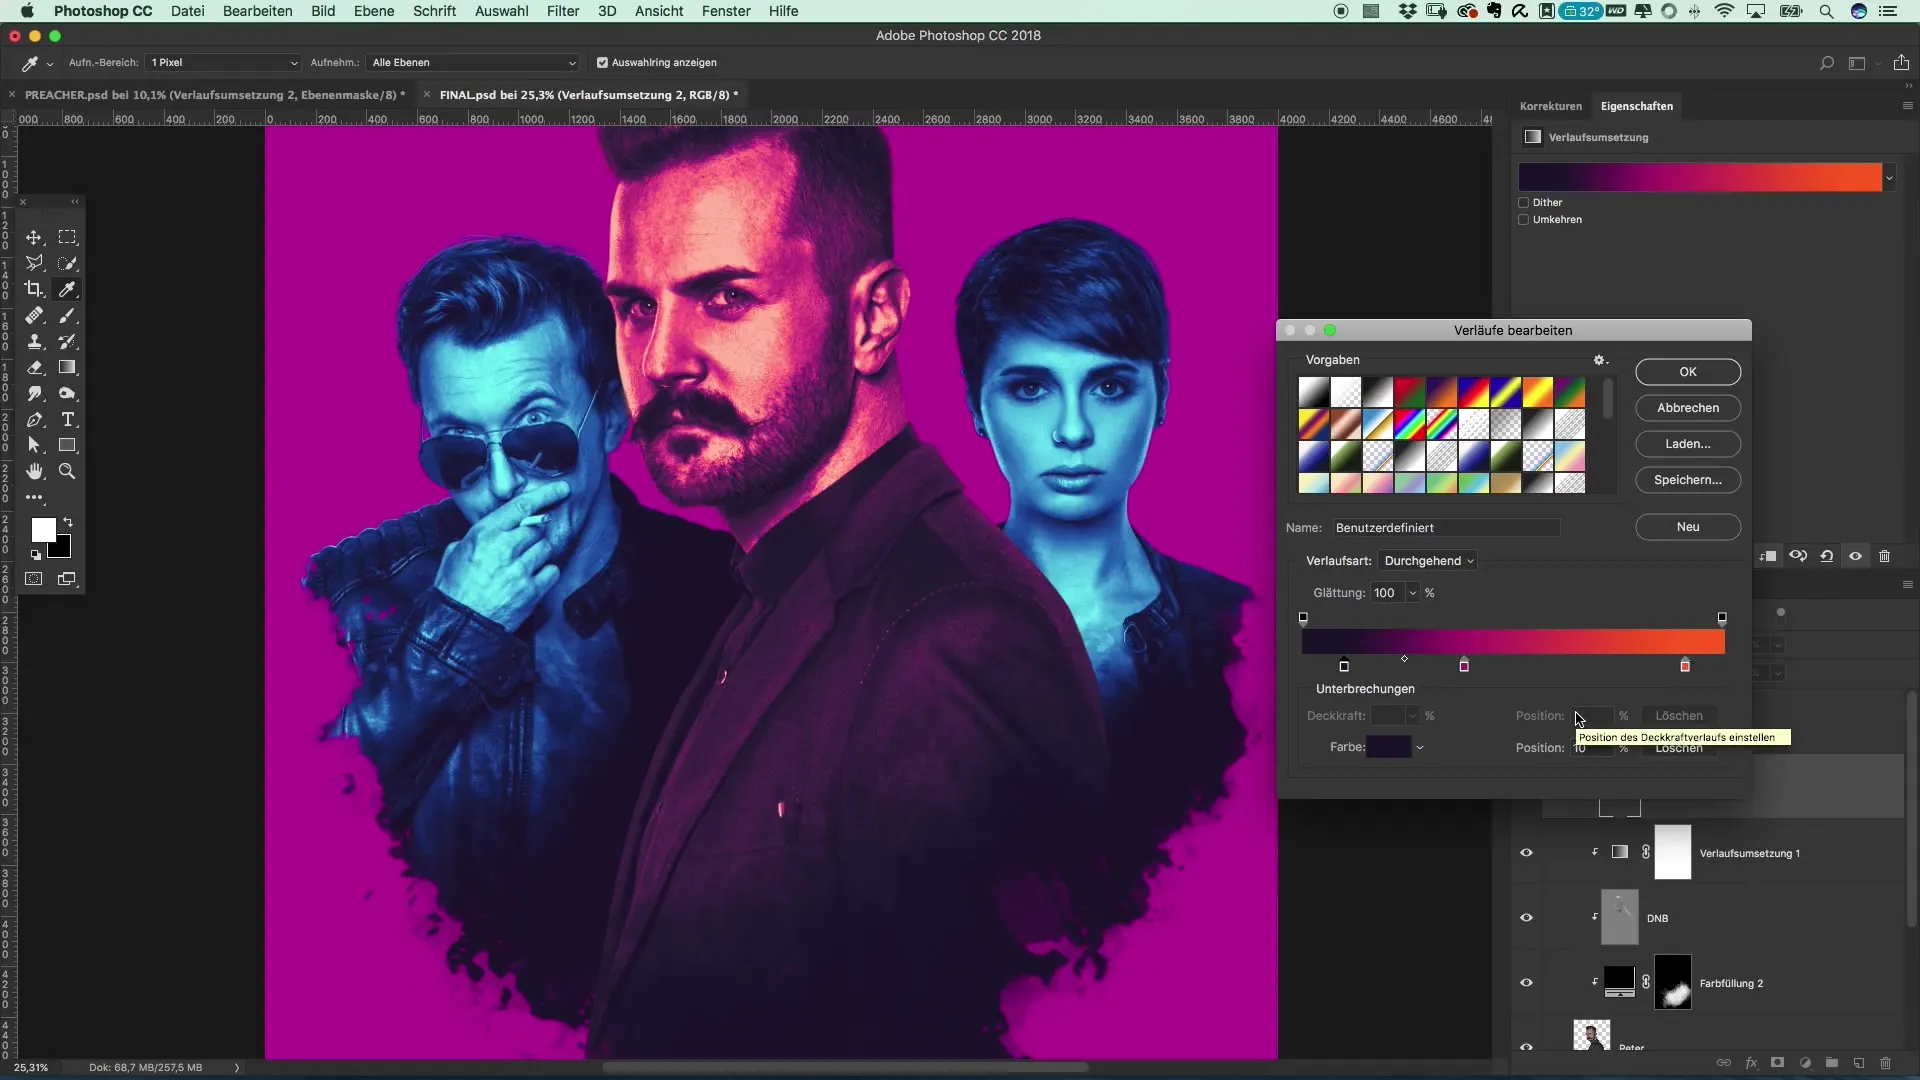Viewport: 1920px width, 1080px height.
Task: Swap foreground and background colors
Action: (68, 522)
